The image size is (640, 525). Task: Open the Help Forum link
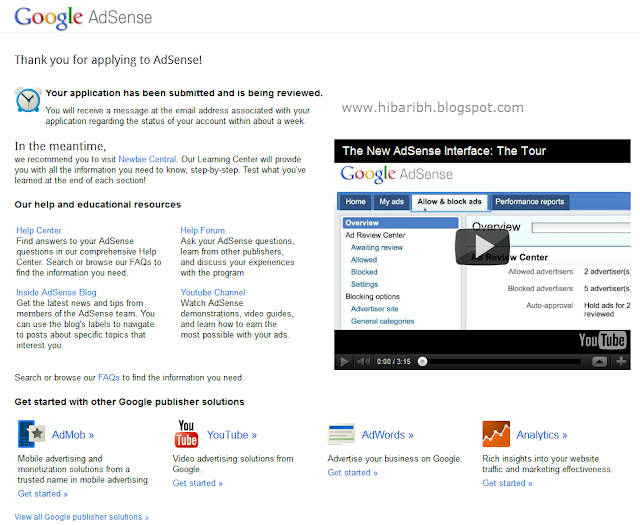(202, 230)
